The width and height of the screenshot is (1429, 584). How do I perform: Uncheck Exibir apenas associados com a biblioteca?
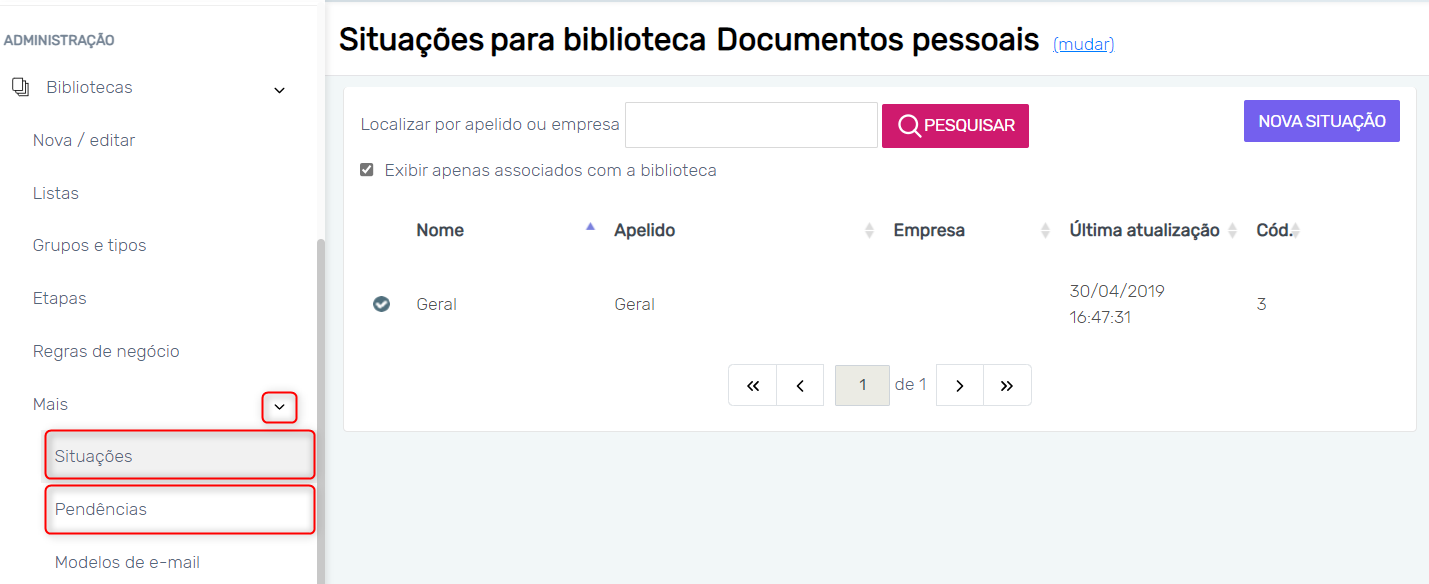tap(367, 170)
